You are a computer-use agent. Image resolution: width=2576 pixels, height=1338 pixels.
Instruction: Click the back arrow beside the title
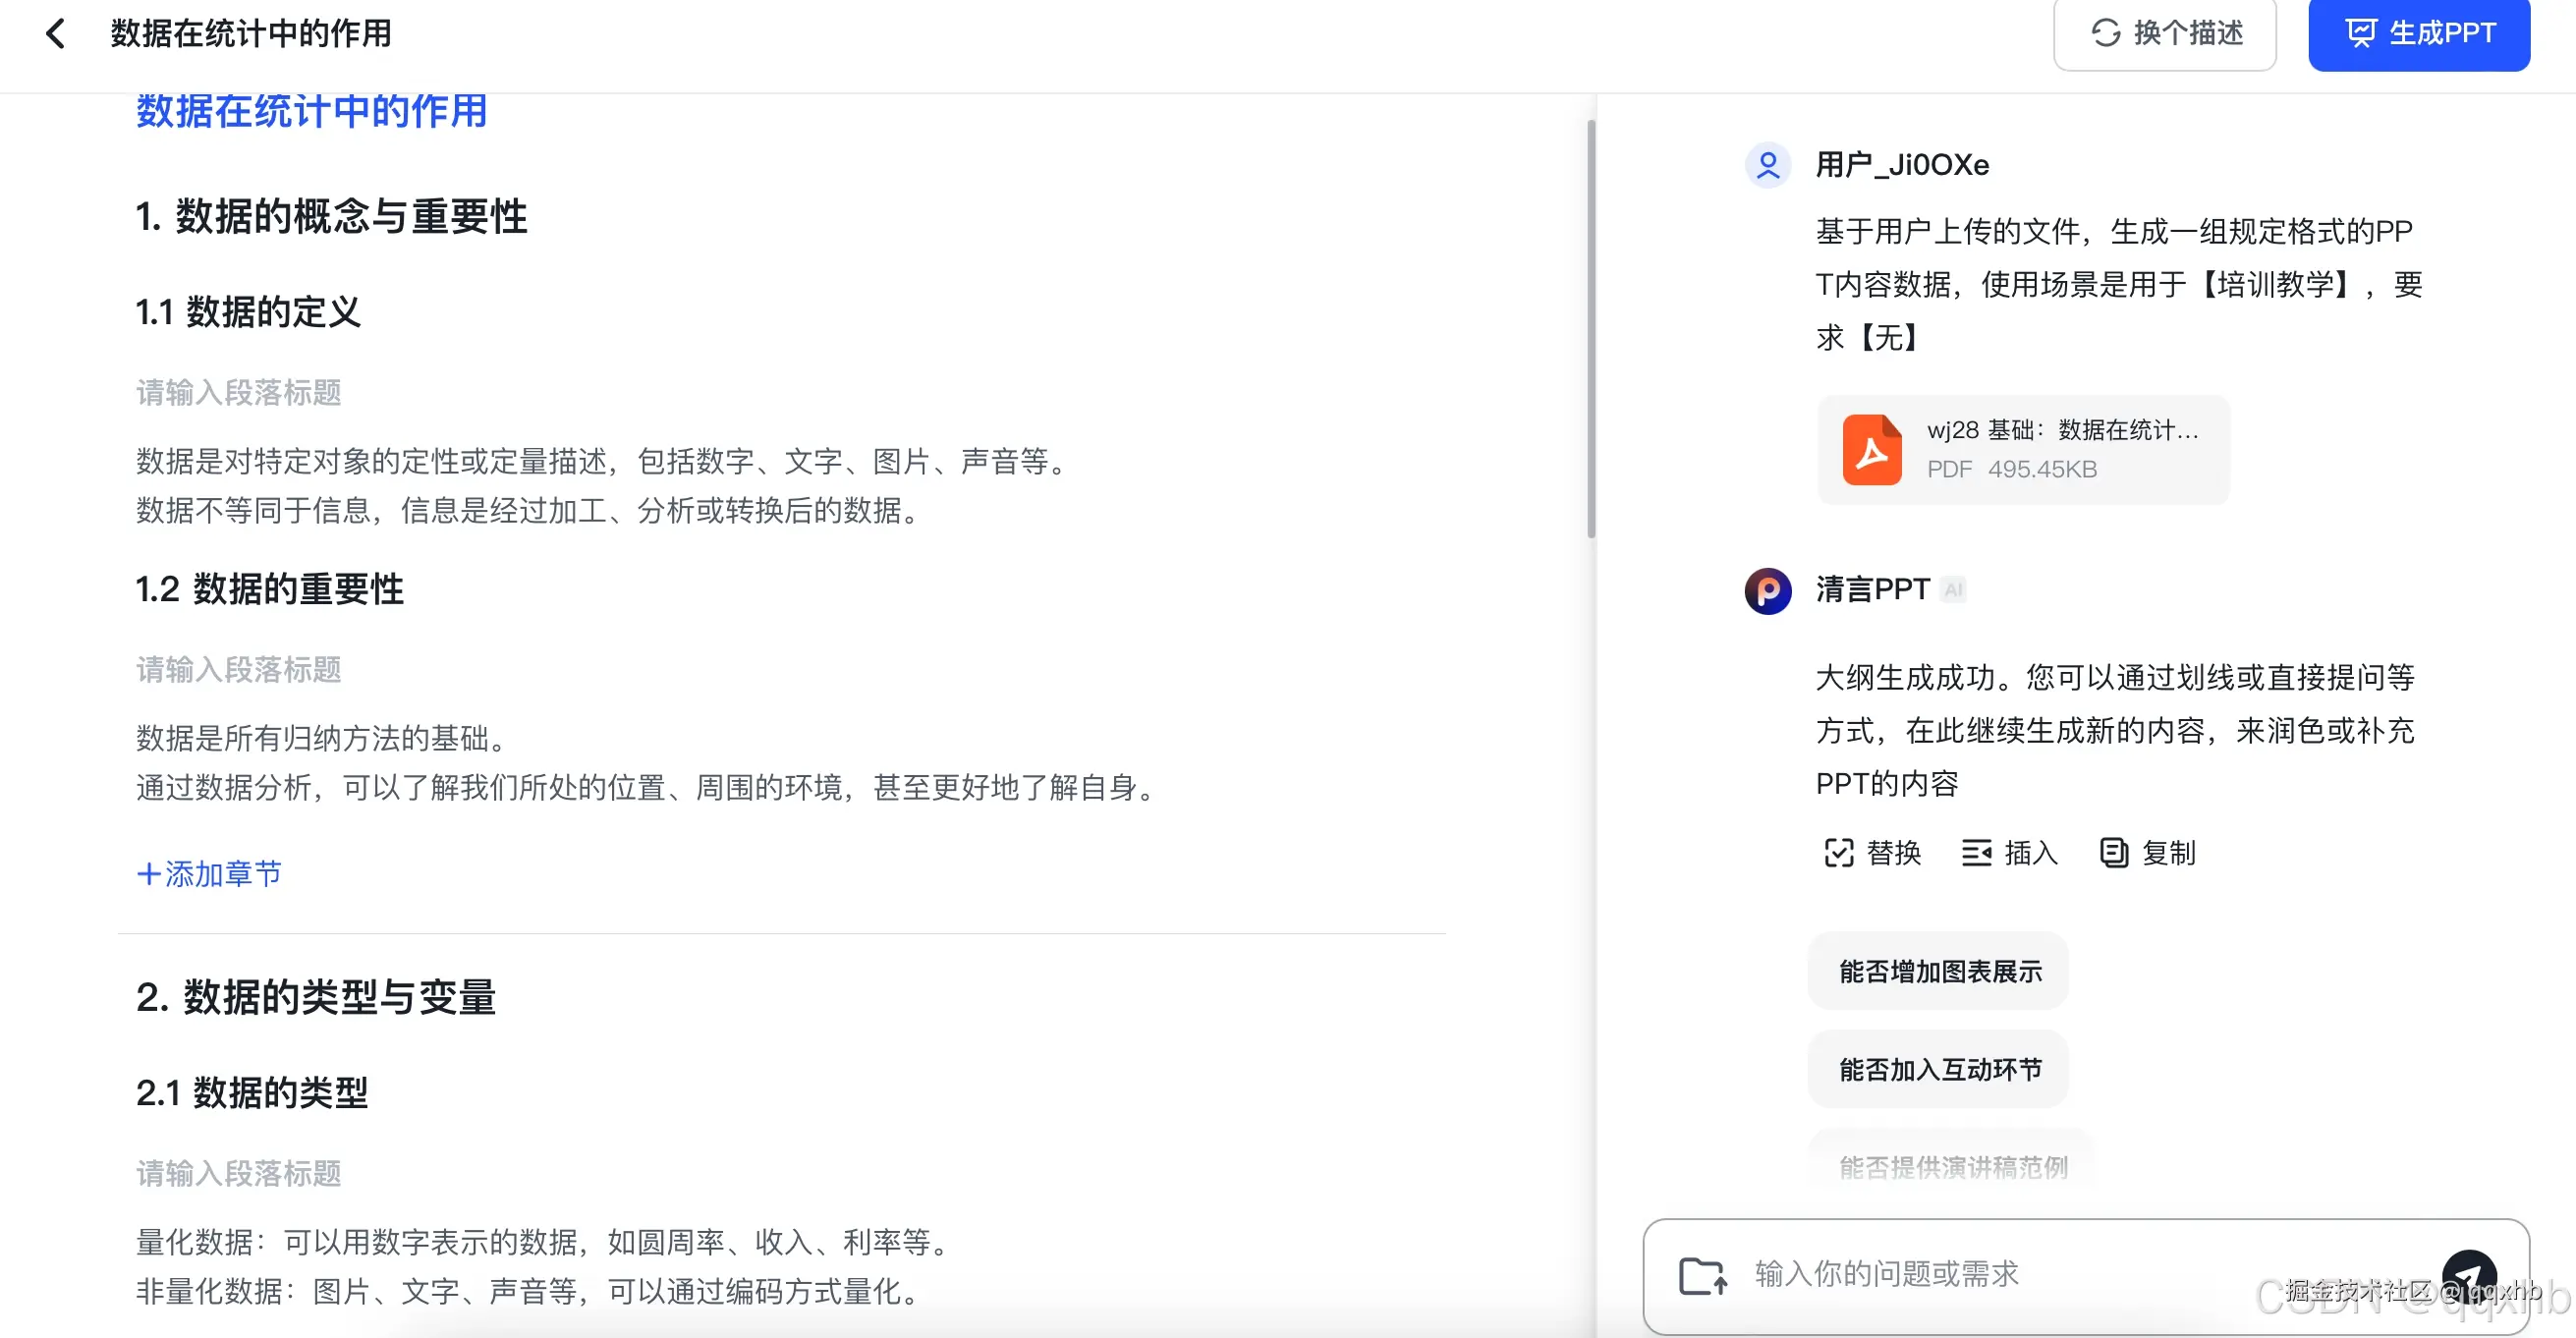55,33
